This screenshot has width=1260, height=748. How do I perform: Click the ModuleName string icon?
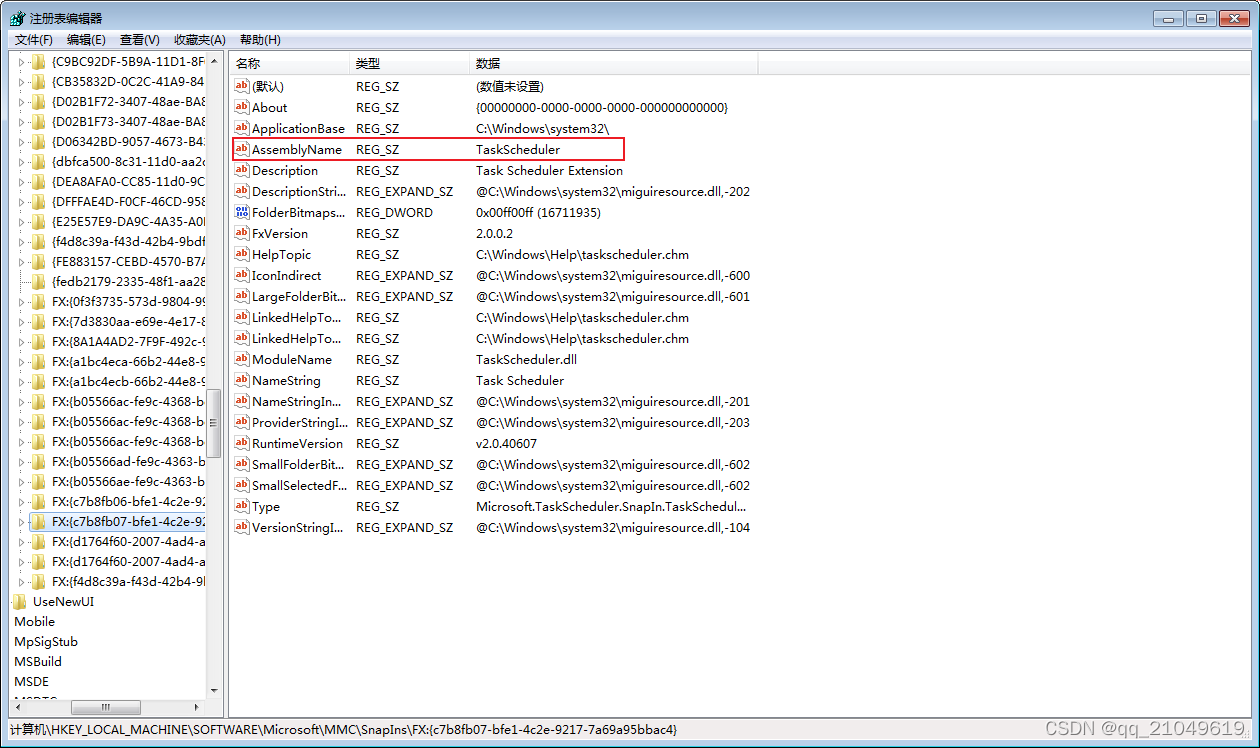(241, 359)
